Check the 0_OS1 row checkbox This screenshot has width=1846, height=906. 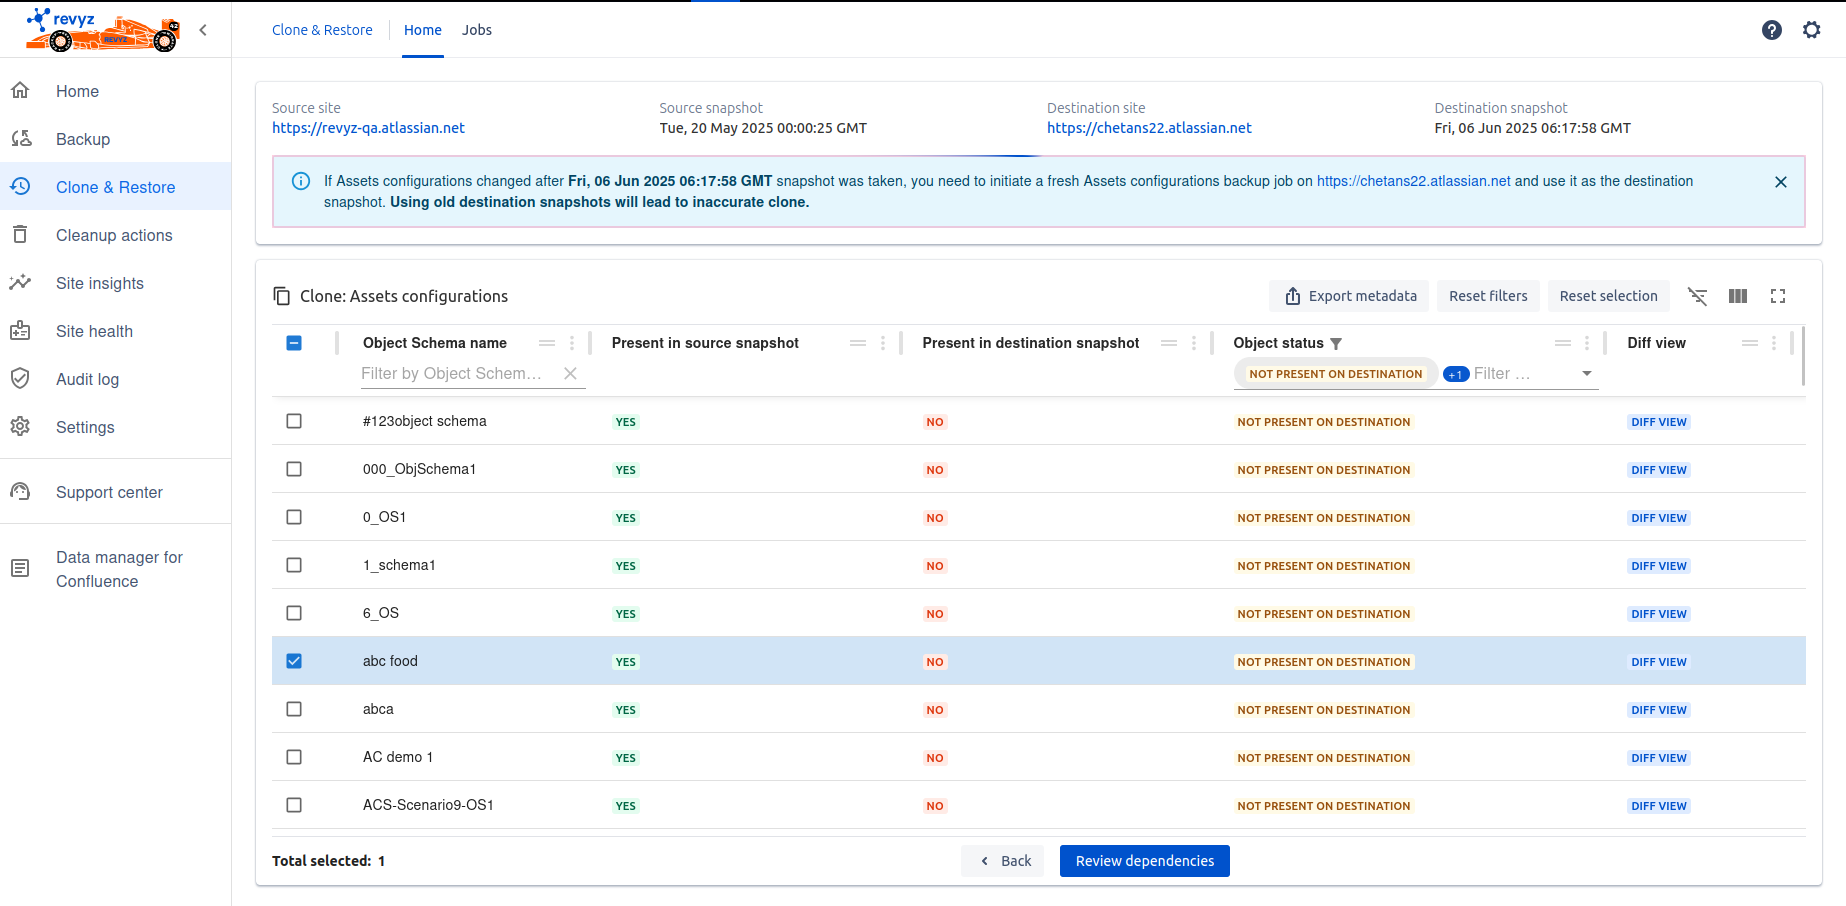coord(294,517)
